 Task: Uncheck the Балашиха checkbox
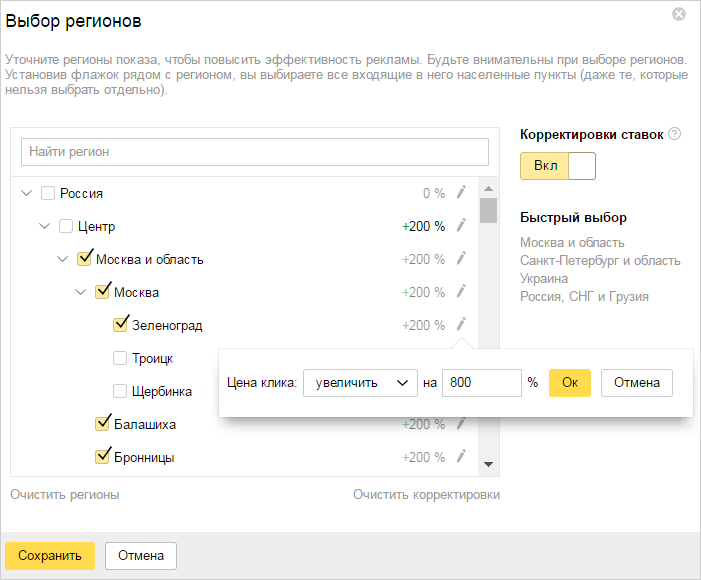(102, 423)
